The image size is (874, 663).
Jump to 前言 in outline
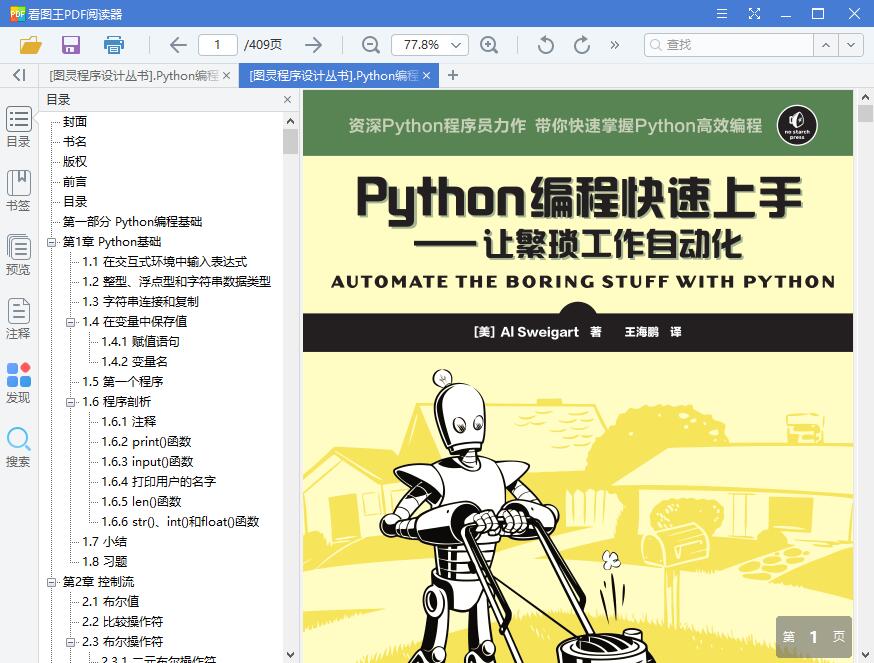pyautogui.click(x=75, y=182)
